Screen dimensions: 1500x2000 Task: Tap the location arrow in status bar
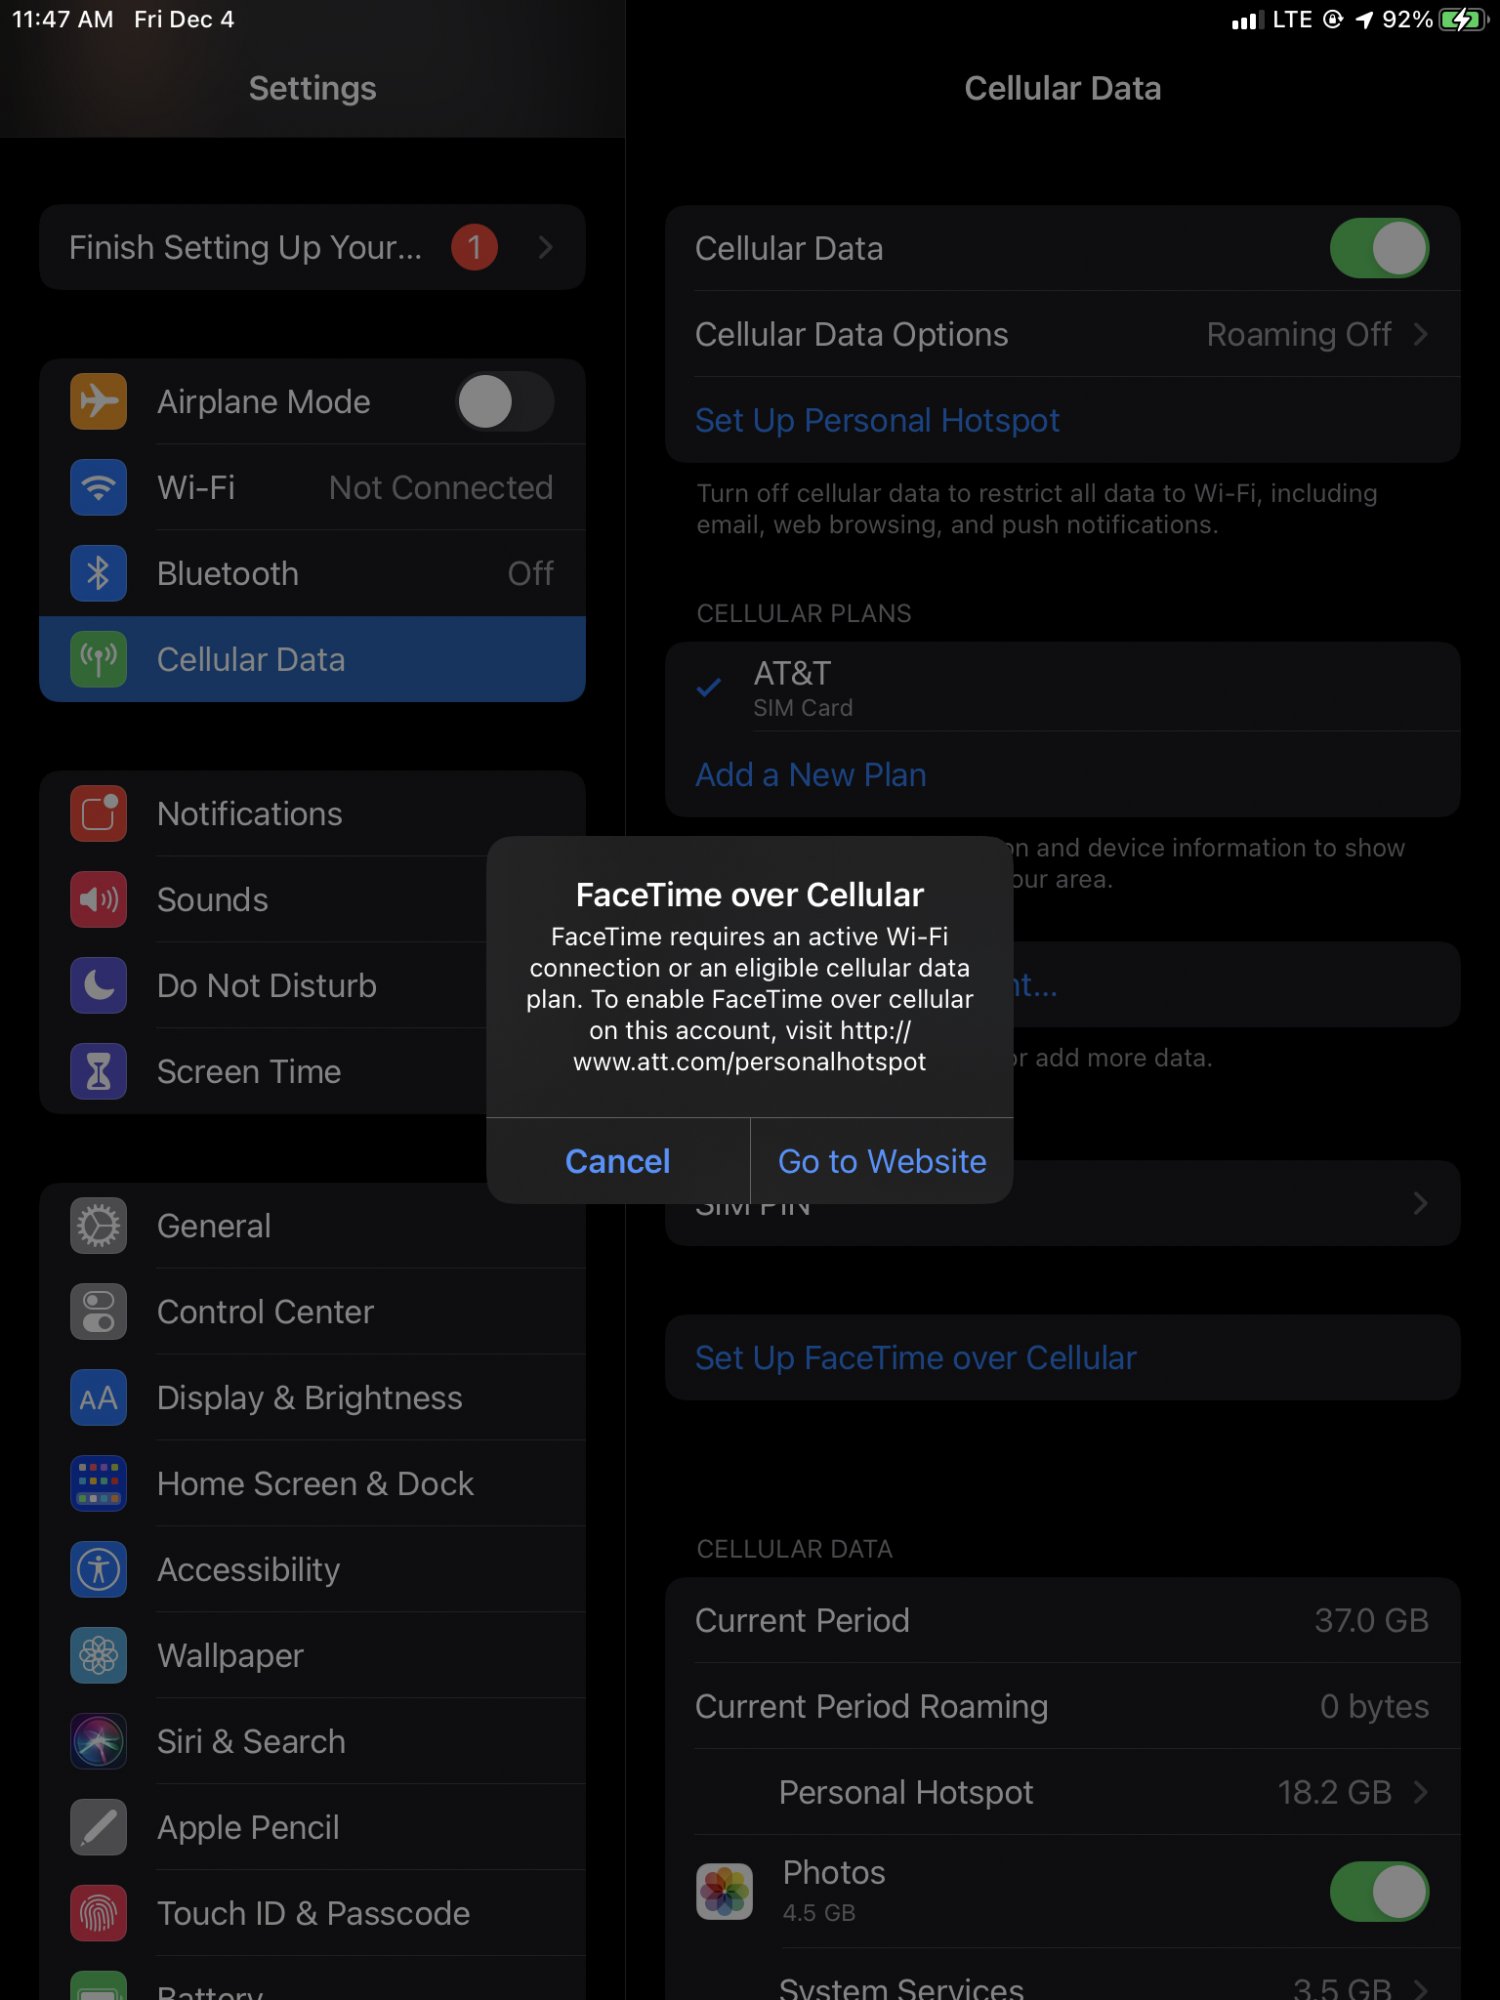pyautogui.click(x=1364, y=20)
